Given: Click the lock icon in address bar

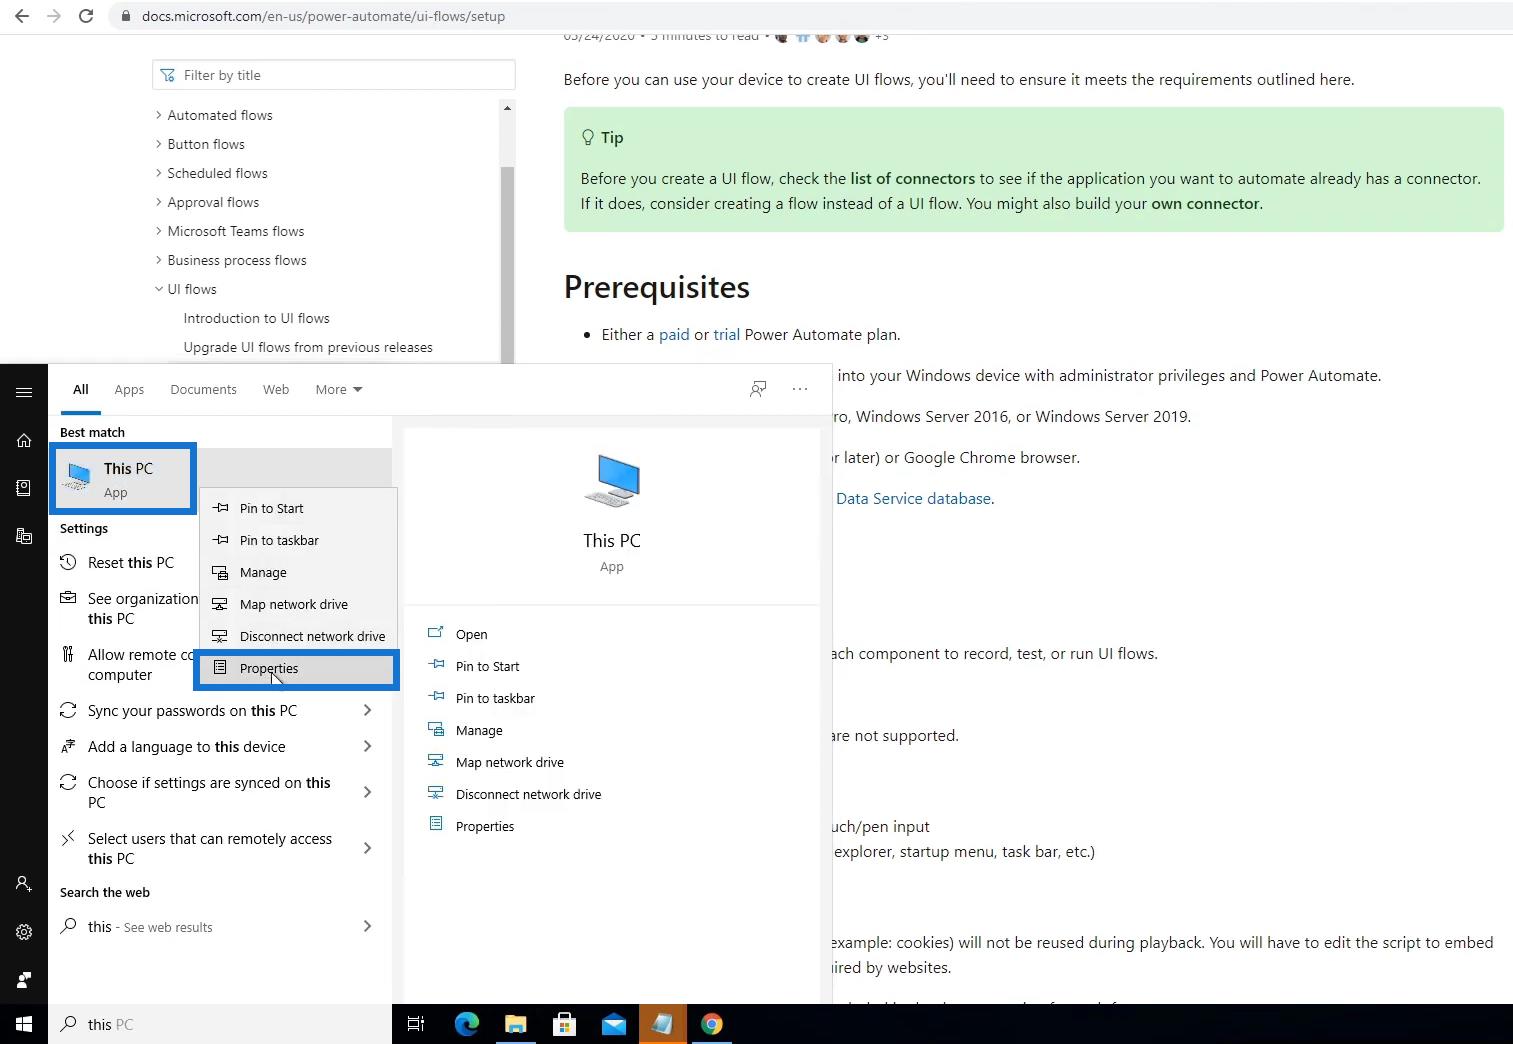Looking at the screenshot, I should click(125, 16).
